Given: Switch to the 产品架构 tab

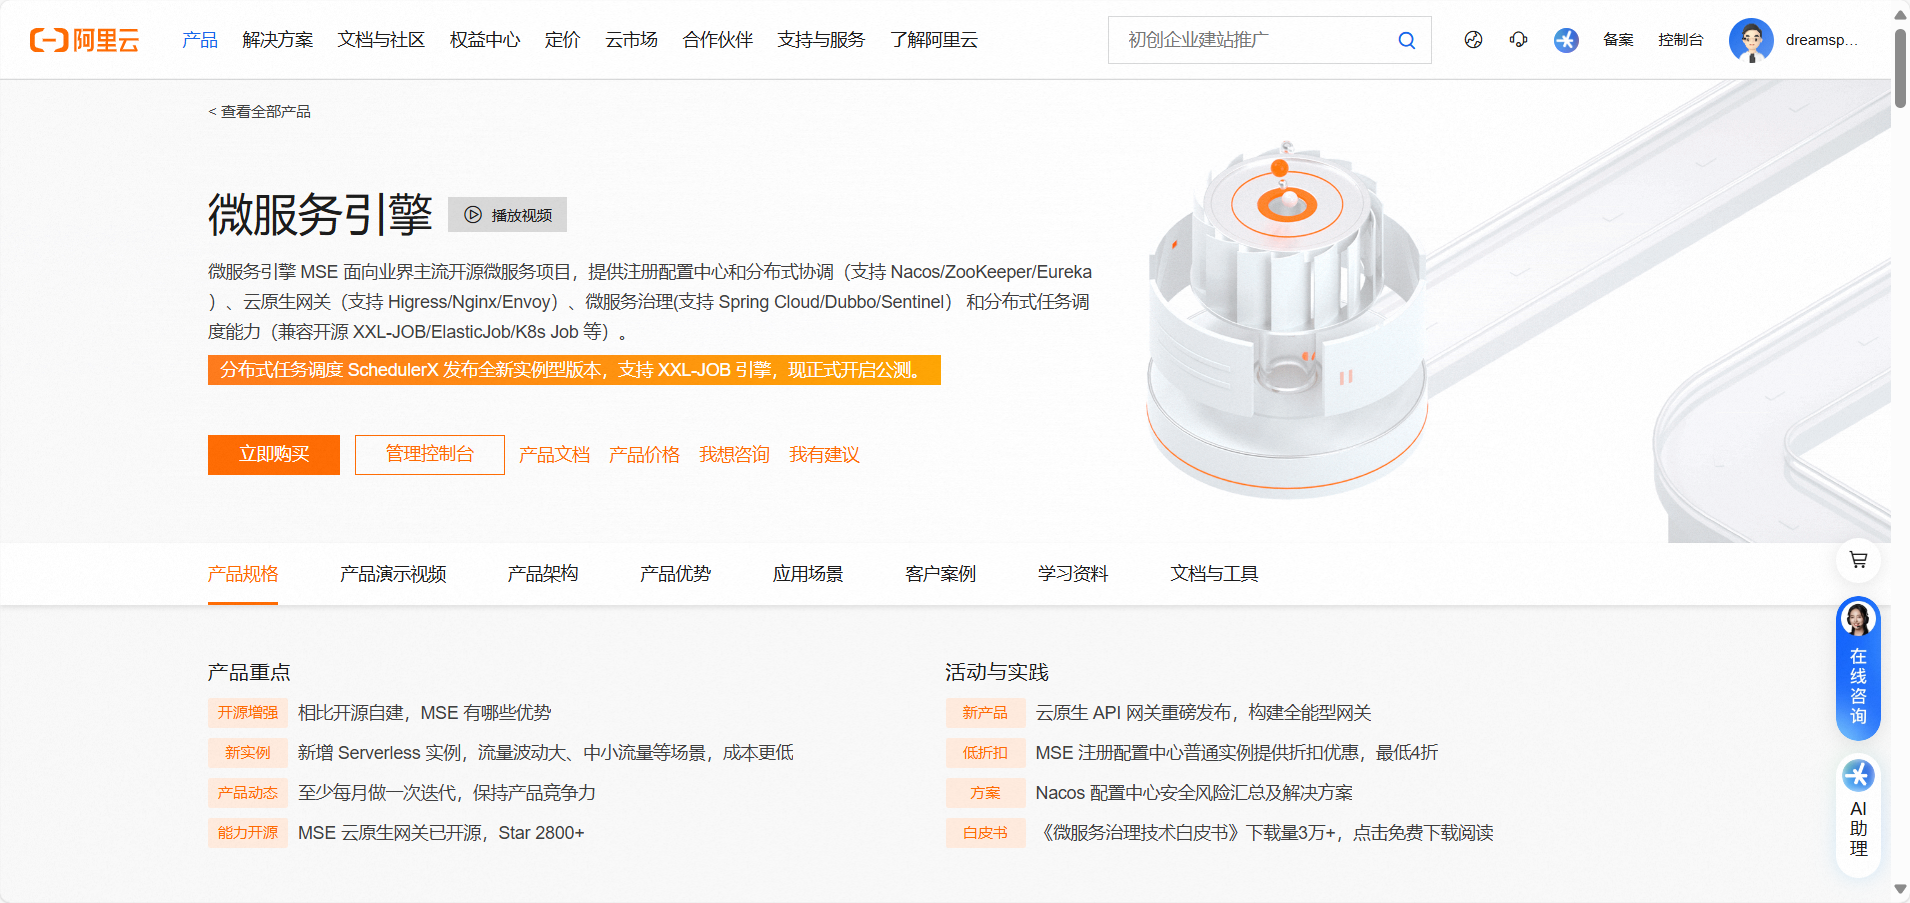Looking at the screenshot, I should tap(543, 574).
